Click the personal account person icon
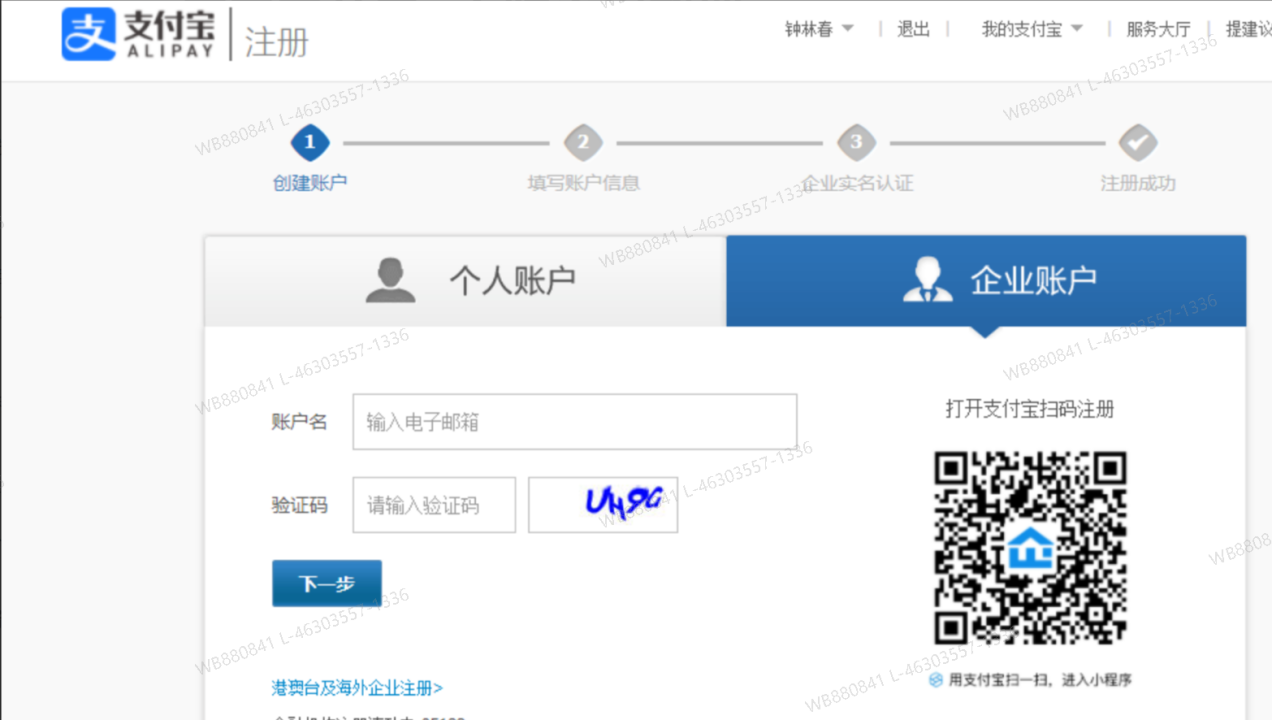The image size is (1272, 720). 390,280
